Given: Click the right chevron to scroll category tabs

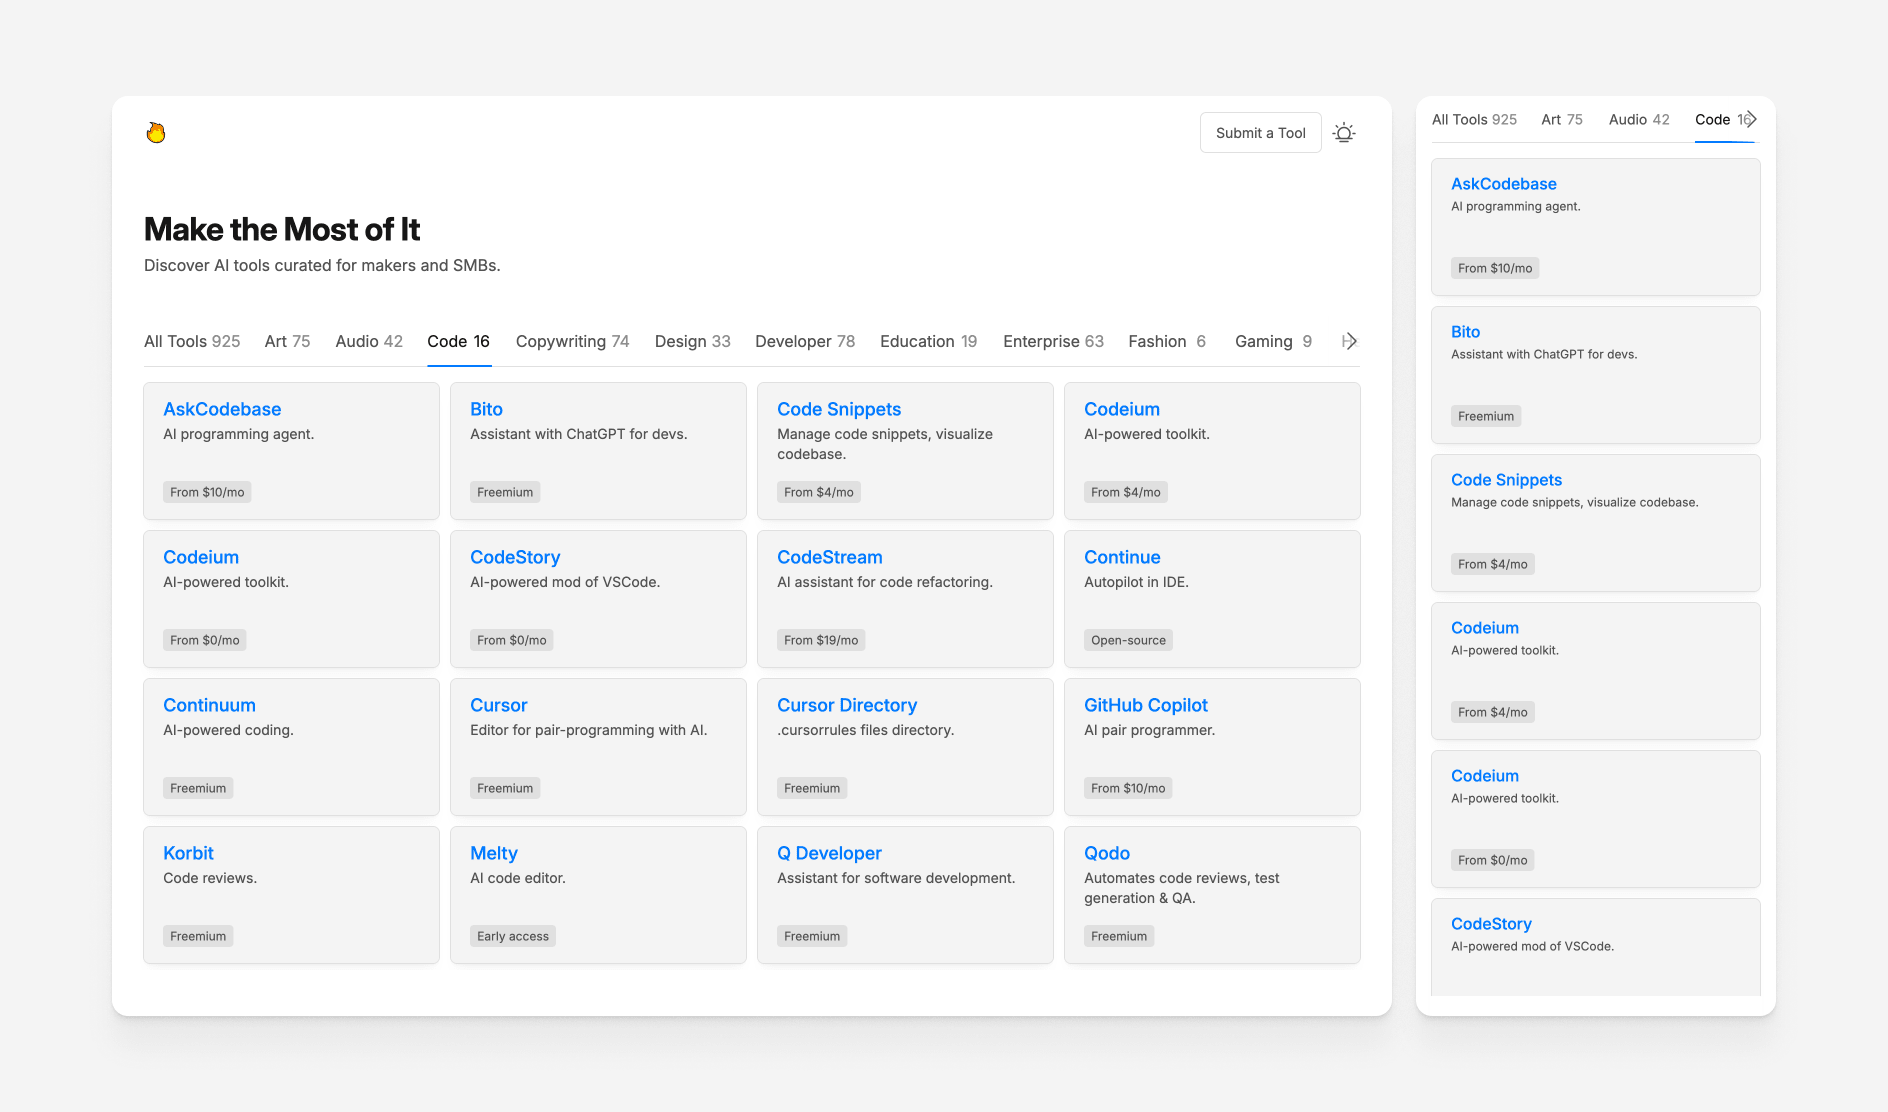Looking at the screenshot, I should [1350, 341].
